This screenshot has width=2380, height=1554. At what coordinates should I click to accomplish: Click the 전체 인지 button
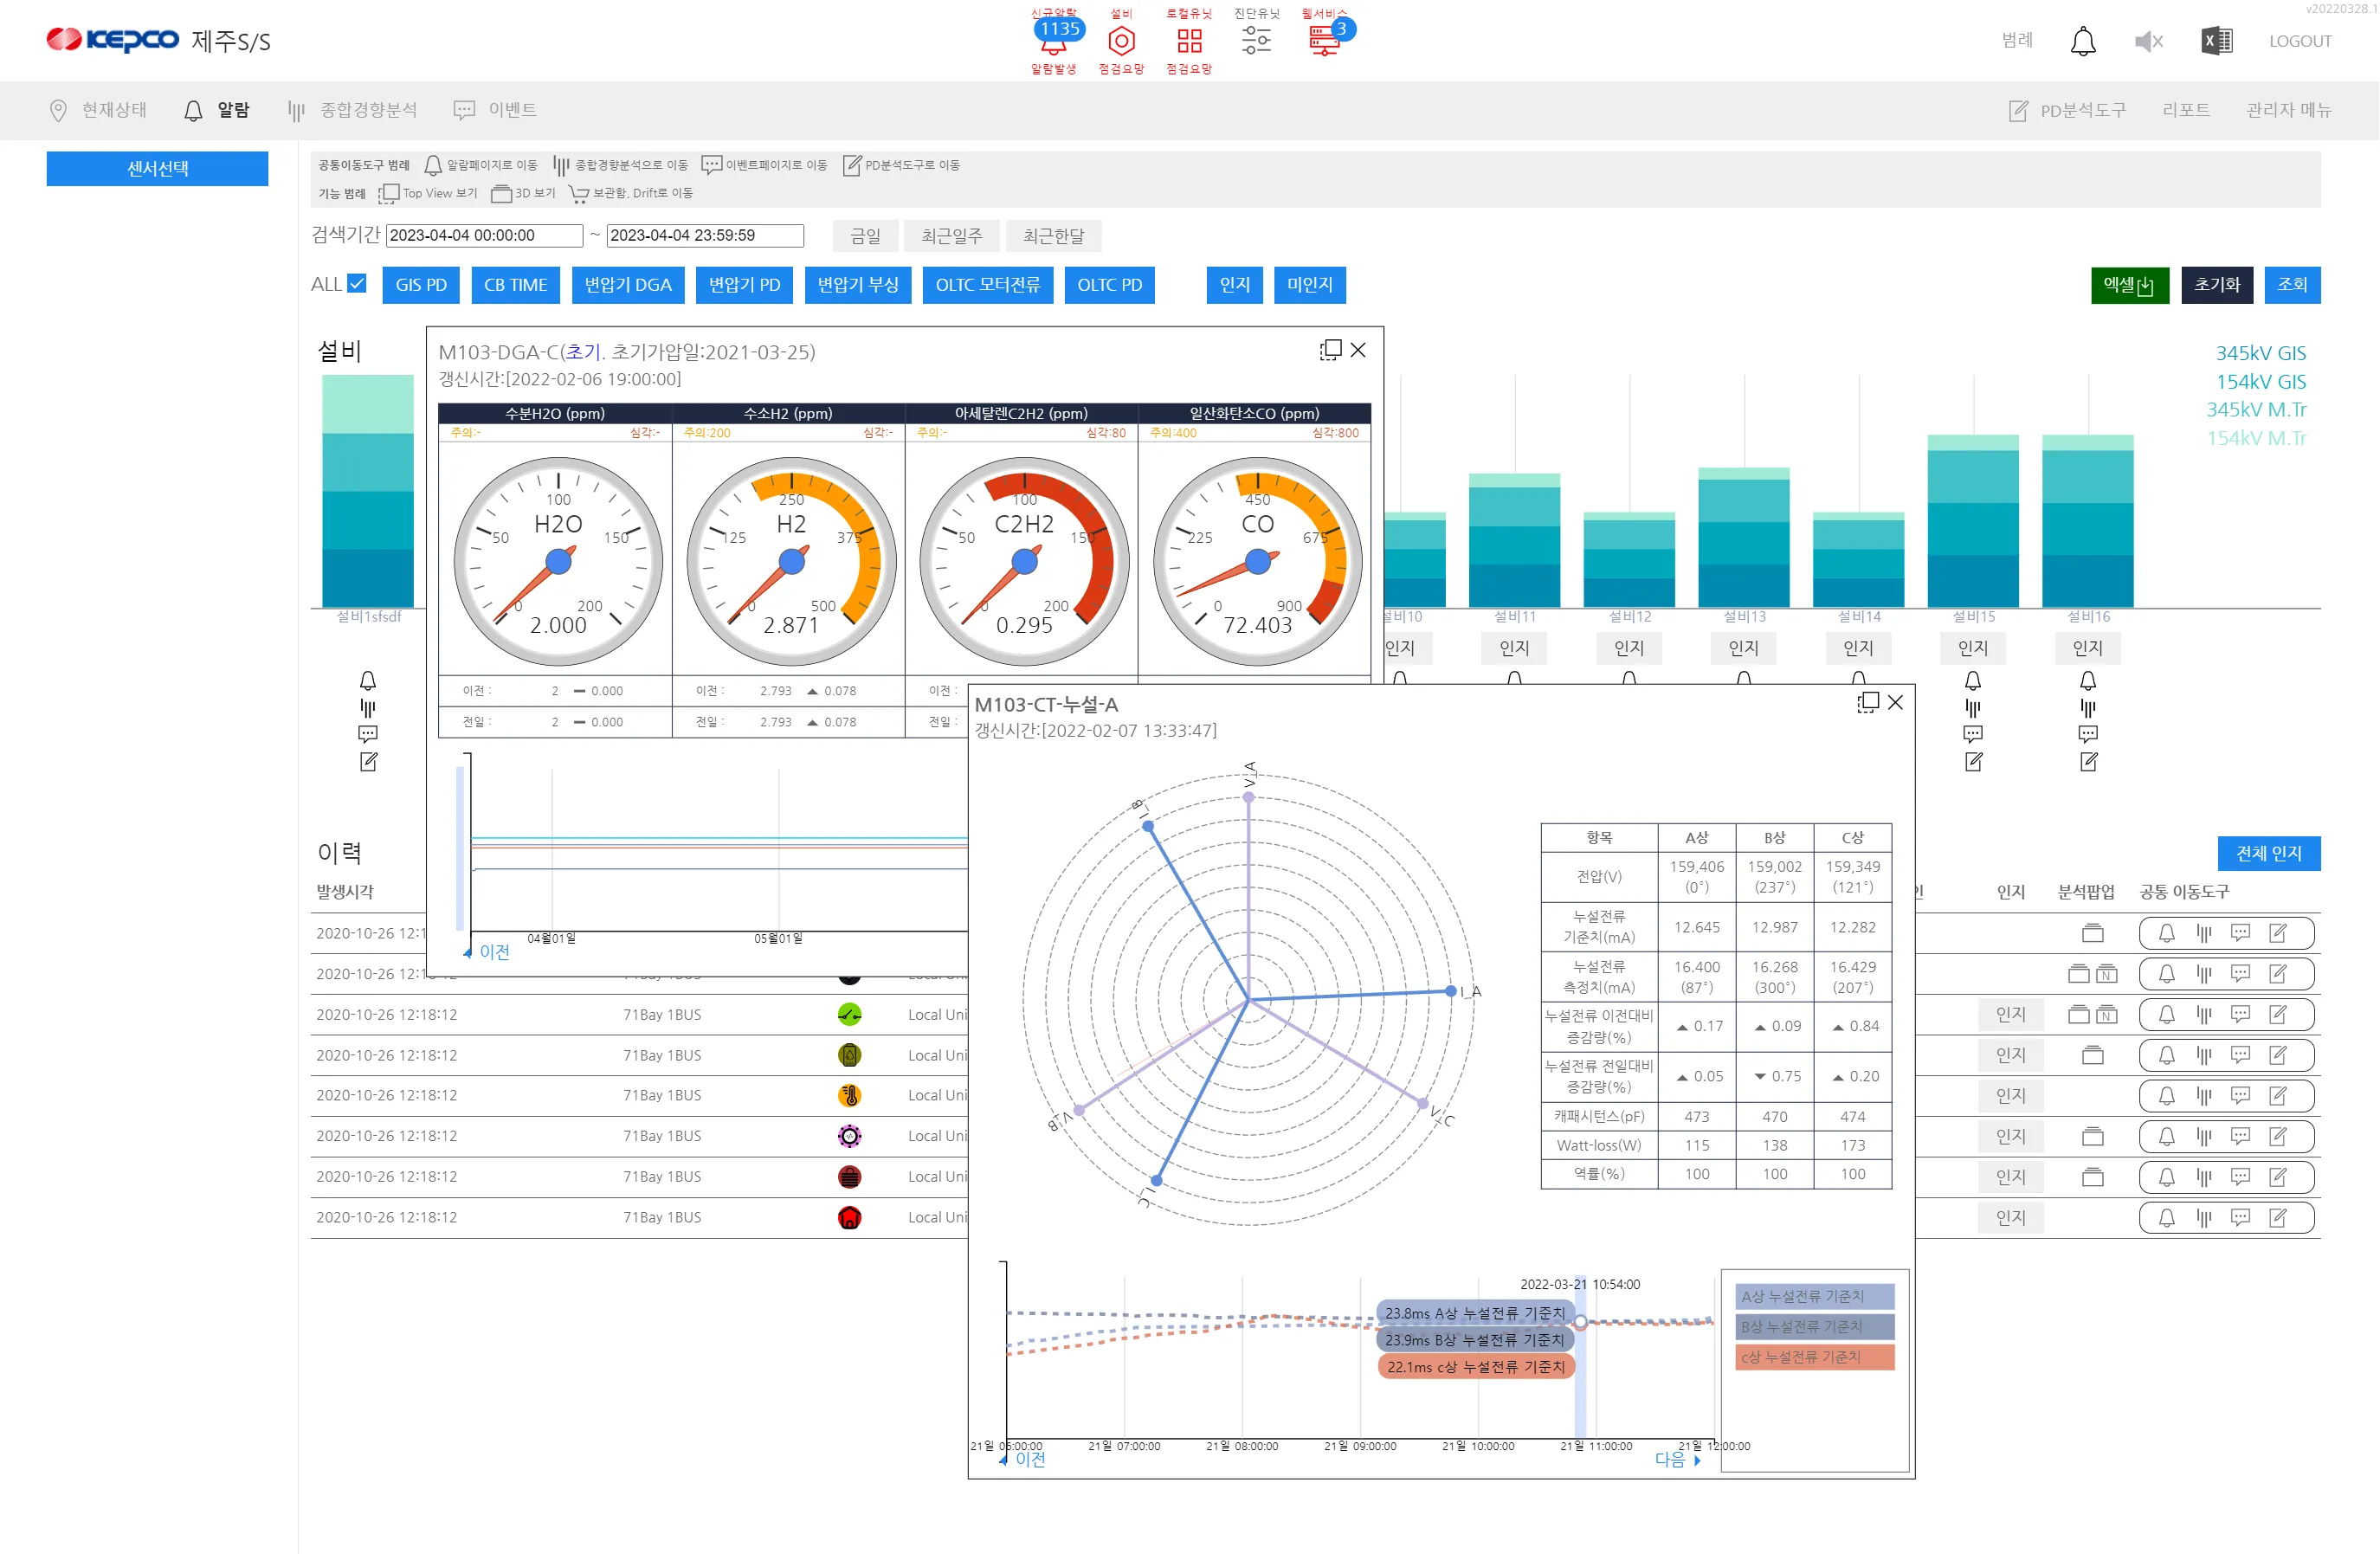(2268, 854)
